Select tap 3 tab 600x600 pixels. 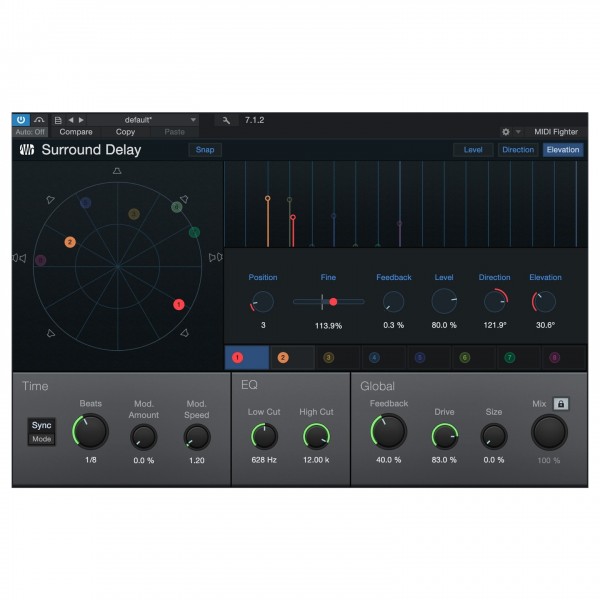338,357
